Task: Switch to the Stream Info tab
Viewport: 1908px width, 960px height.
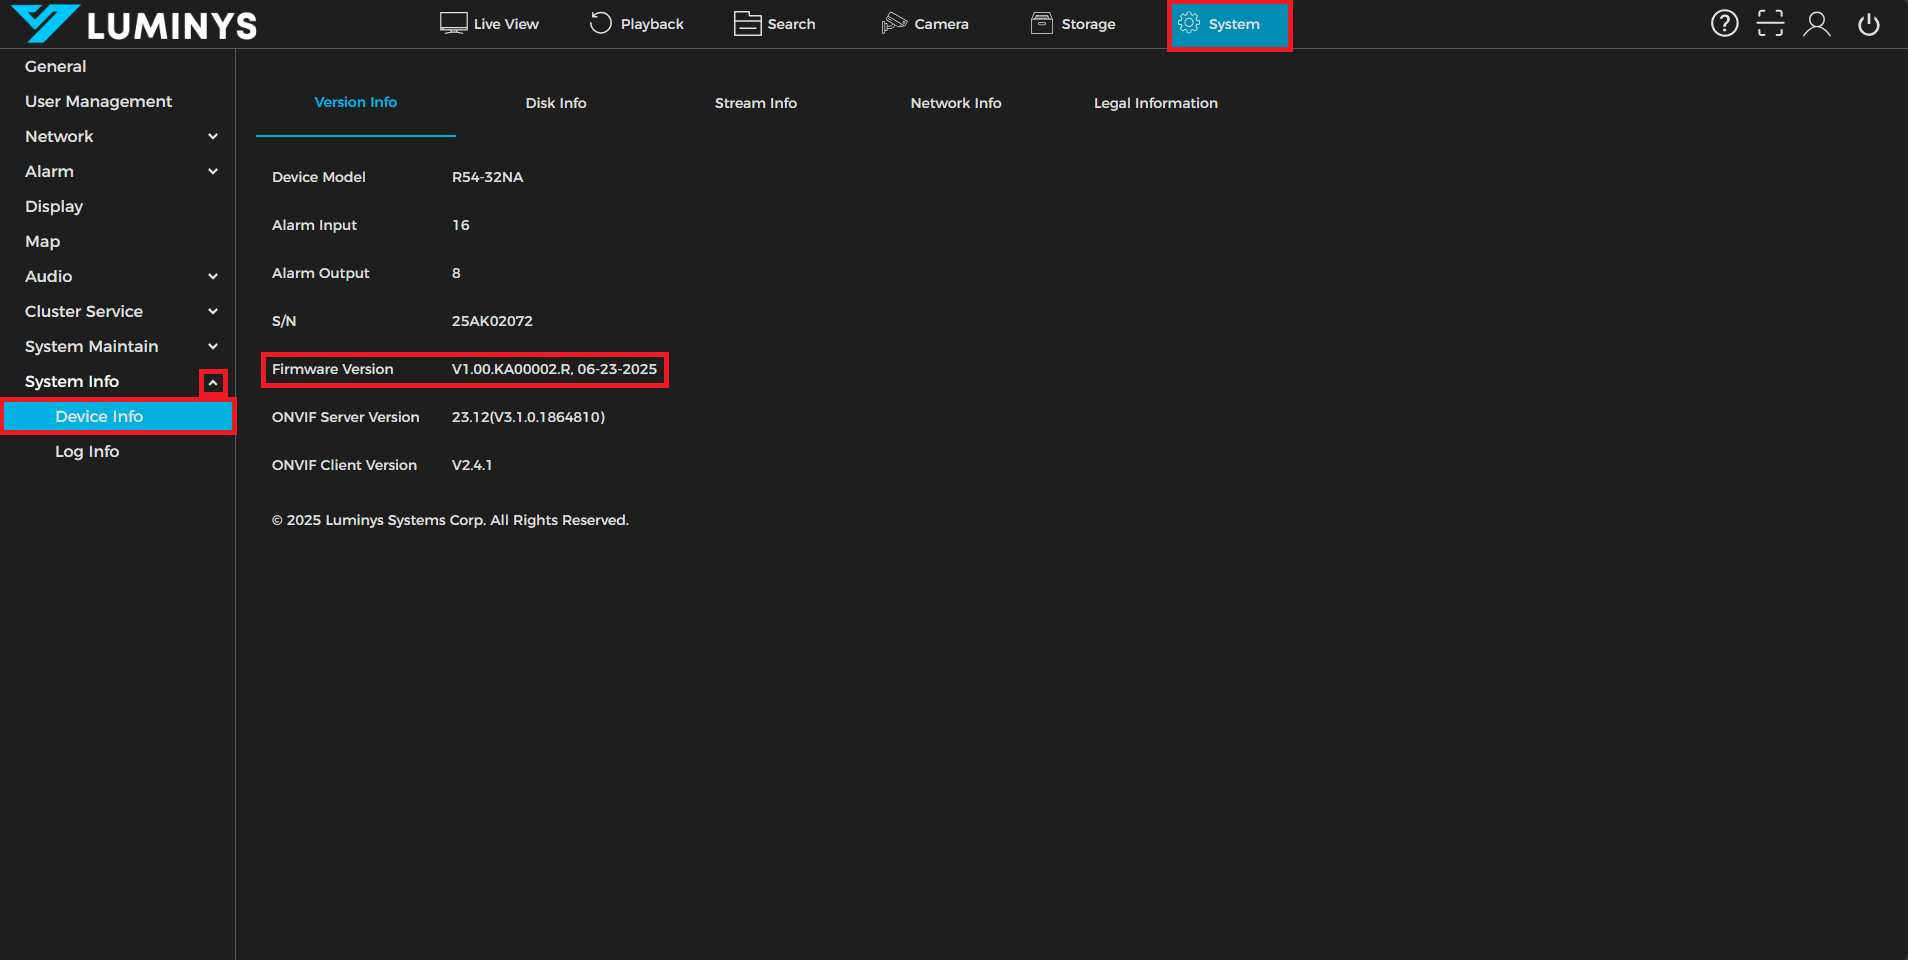Action: [x=755, y=103]
